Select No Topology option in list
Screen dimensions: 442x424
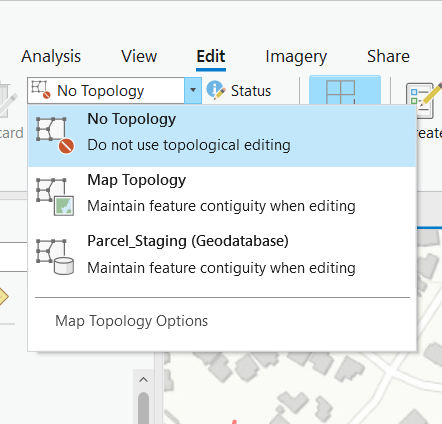coord(222,136)
